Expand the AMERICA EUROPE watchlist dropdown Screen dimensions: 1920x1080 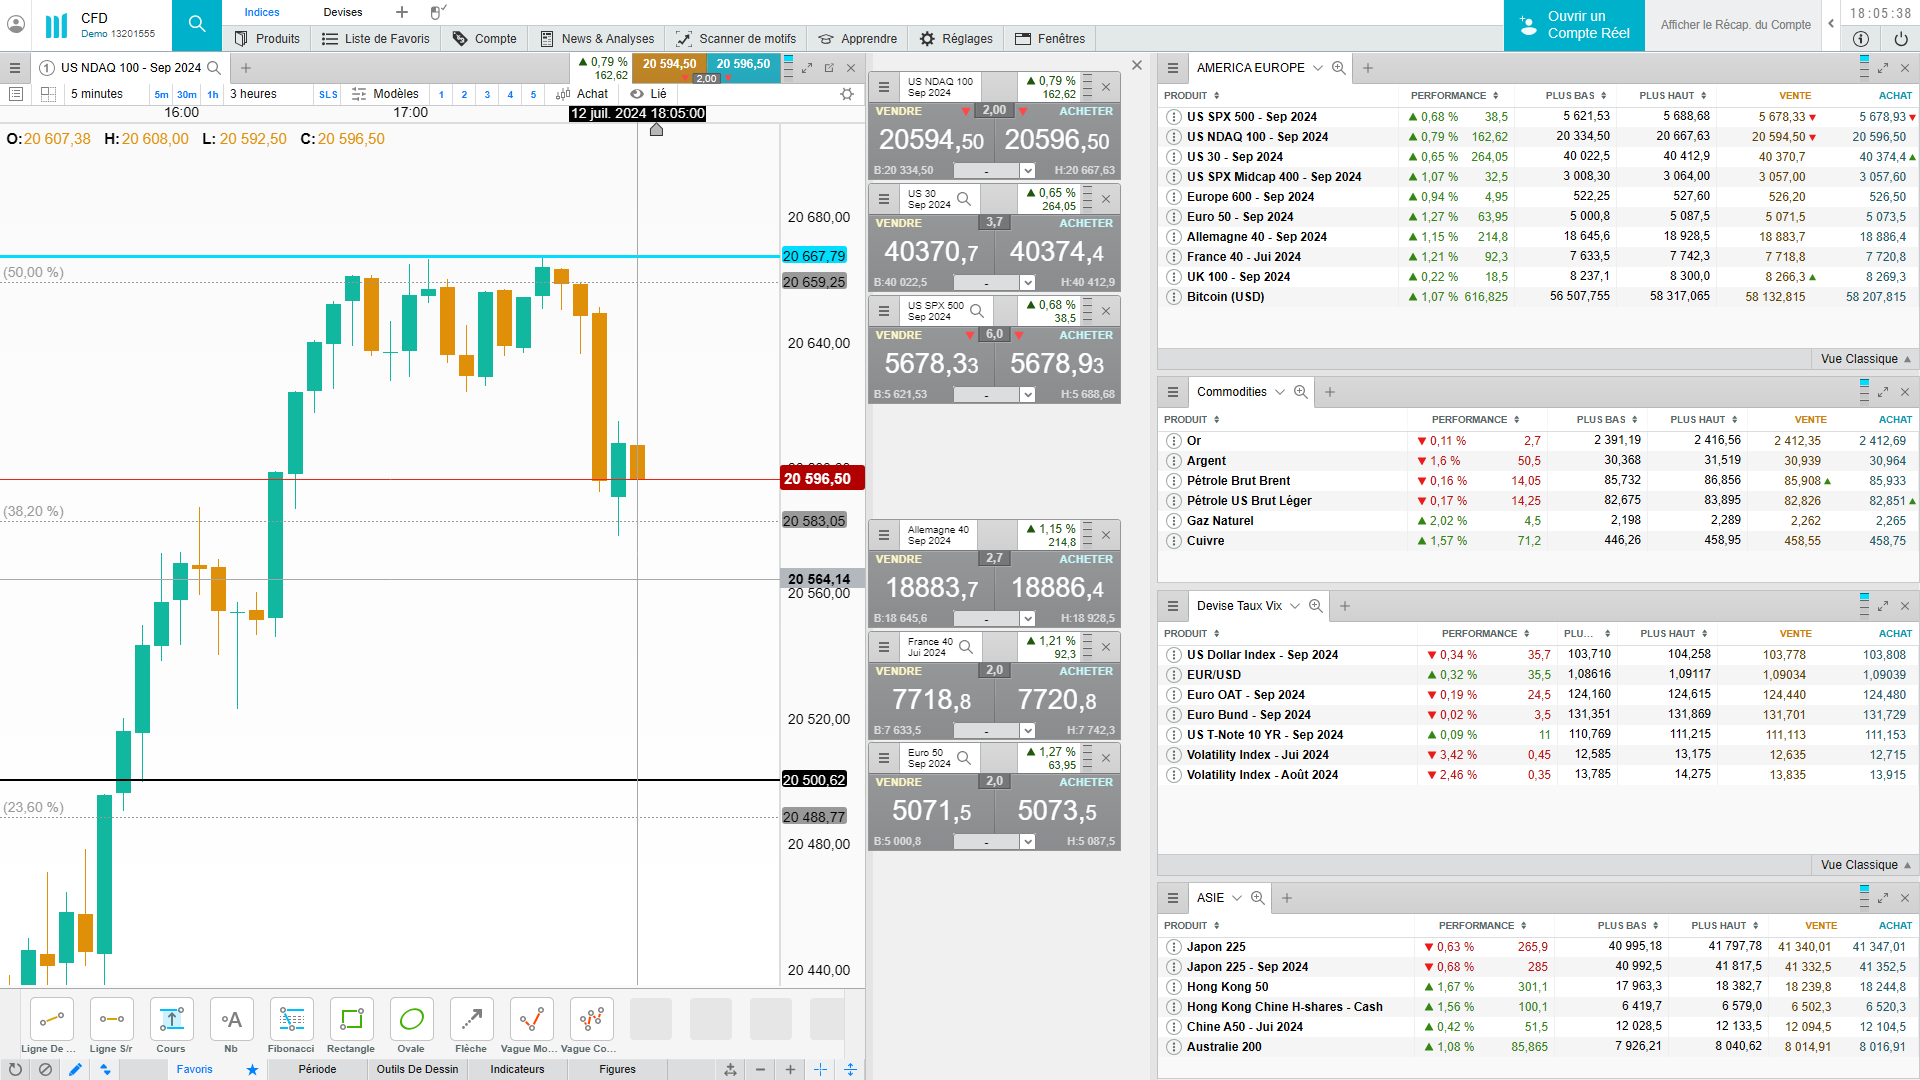pyautogui.click(x=1318, y=68)
